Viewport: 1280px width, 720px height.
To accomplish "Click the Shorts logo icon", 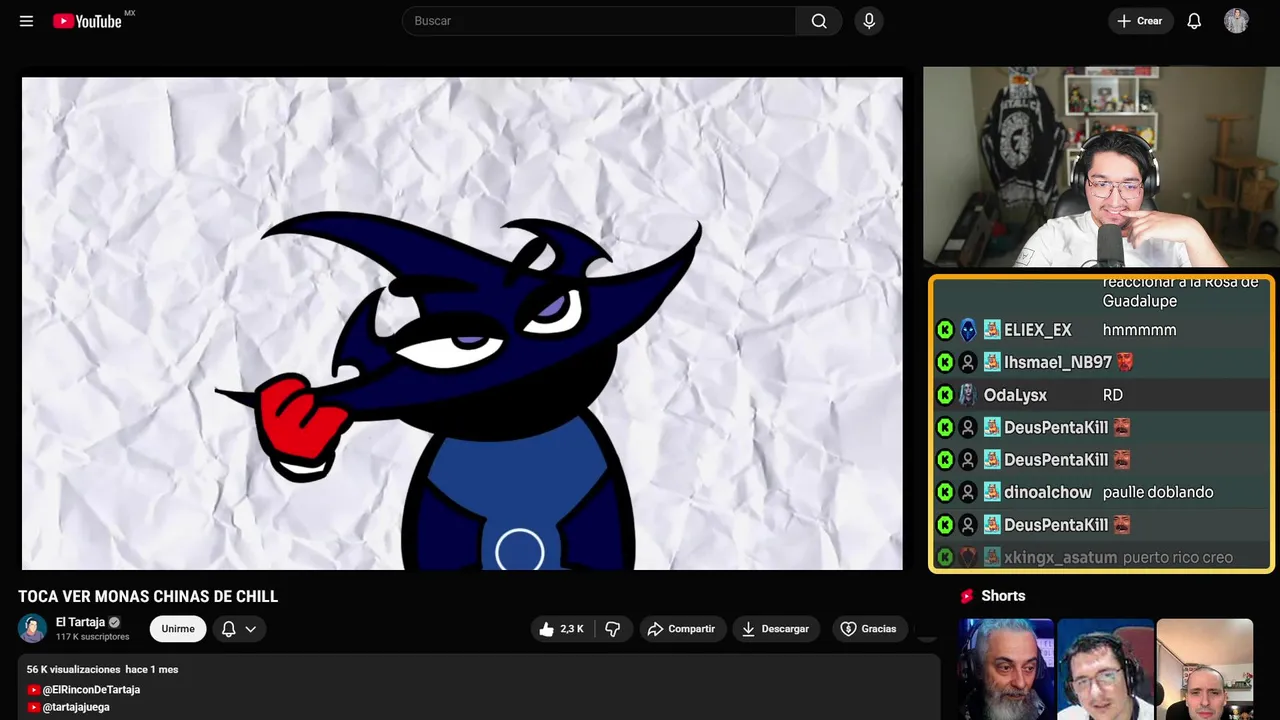I will 967,596.
